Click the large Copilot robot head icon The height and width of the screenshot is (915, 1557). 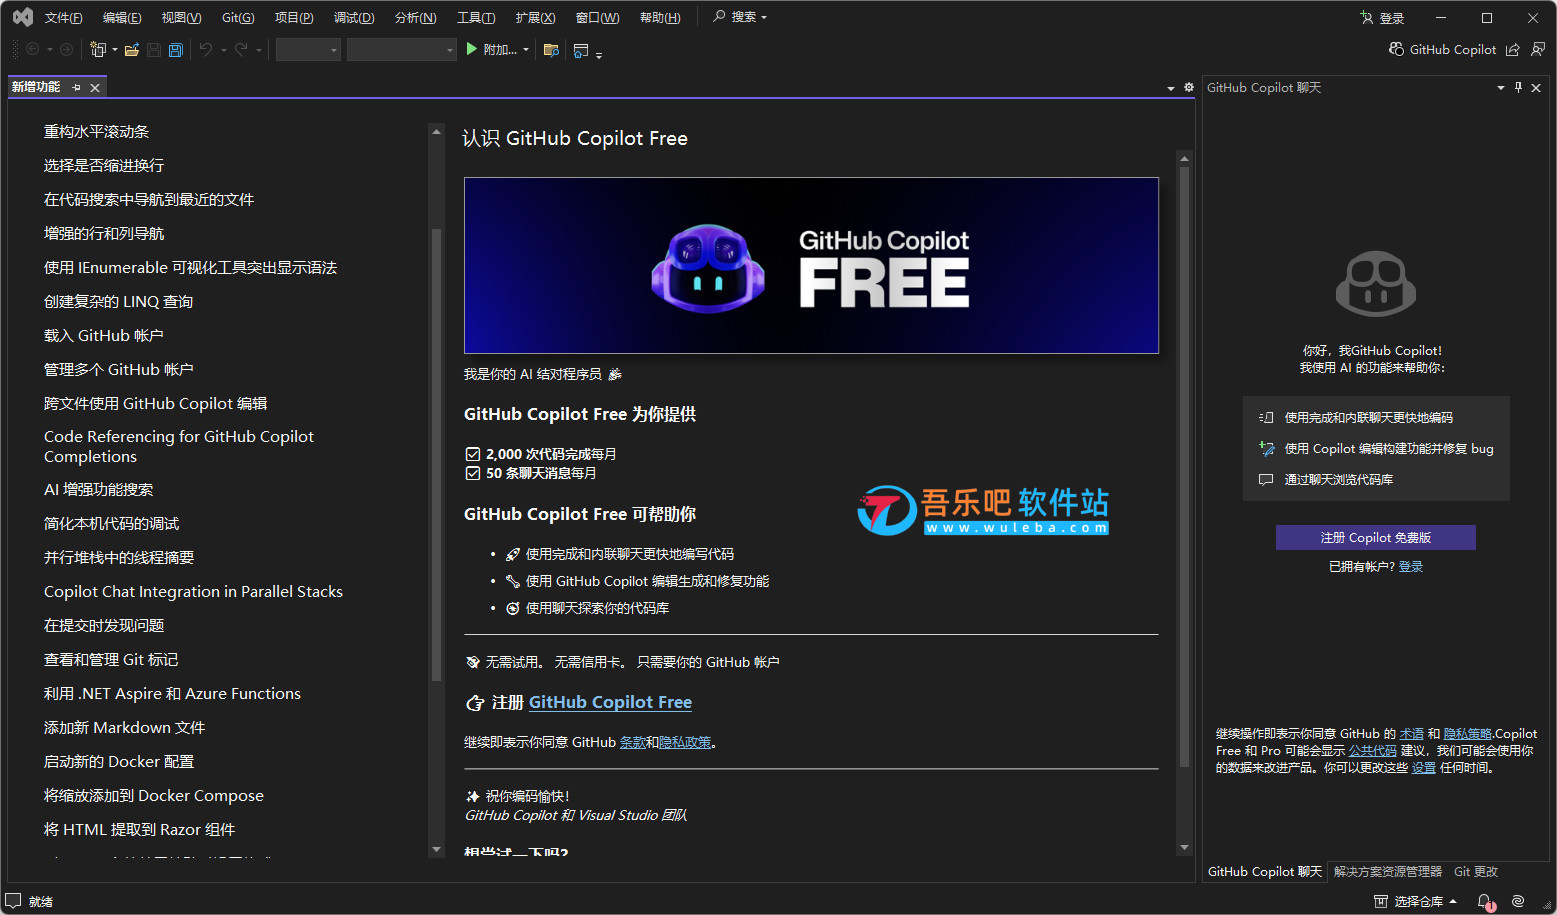click(1376, 283)
